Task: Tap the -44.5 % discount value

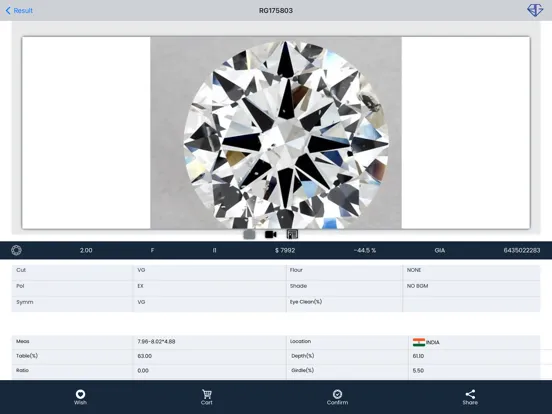Action: point(365,250)
